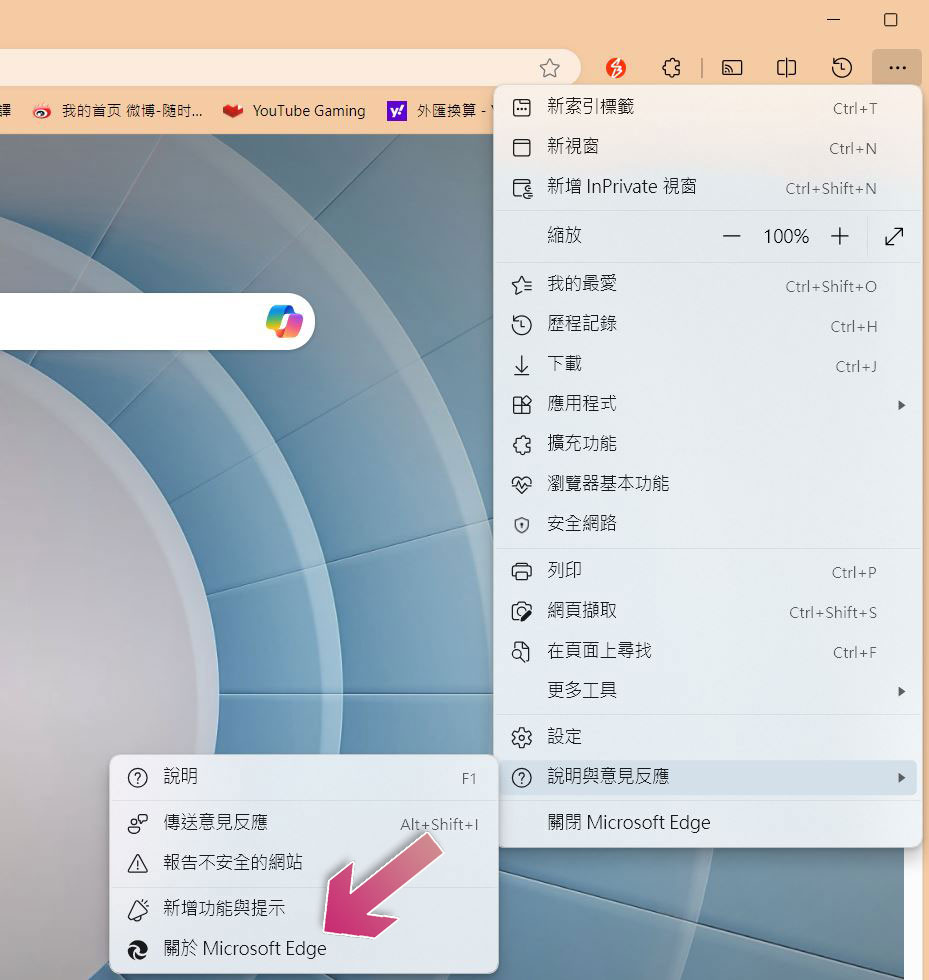The height and width of the screenshot is (980, 929).
Task: Open 設定 from the menu
Action: [x=564, y=737]
